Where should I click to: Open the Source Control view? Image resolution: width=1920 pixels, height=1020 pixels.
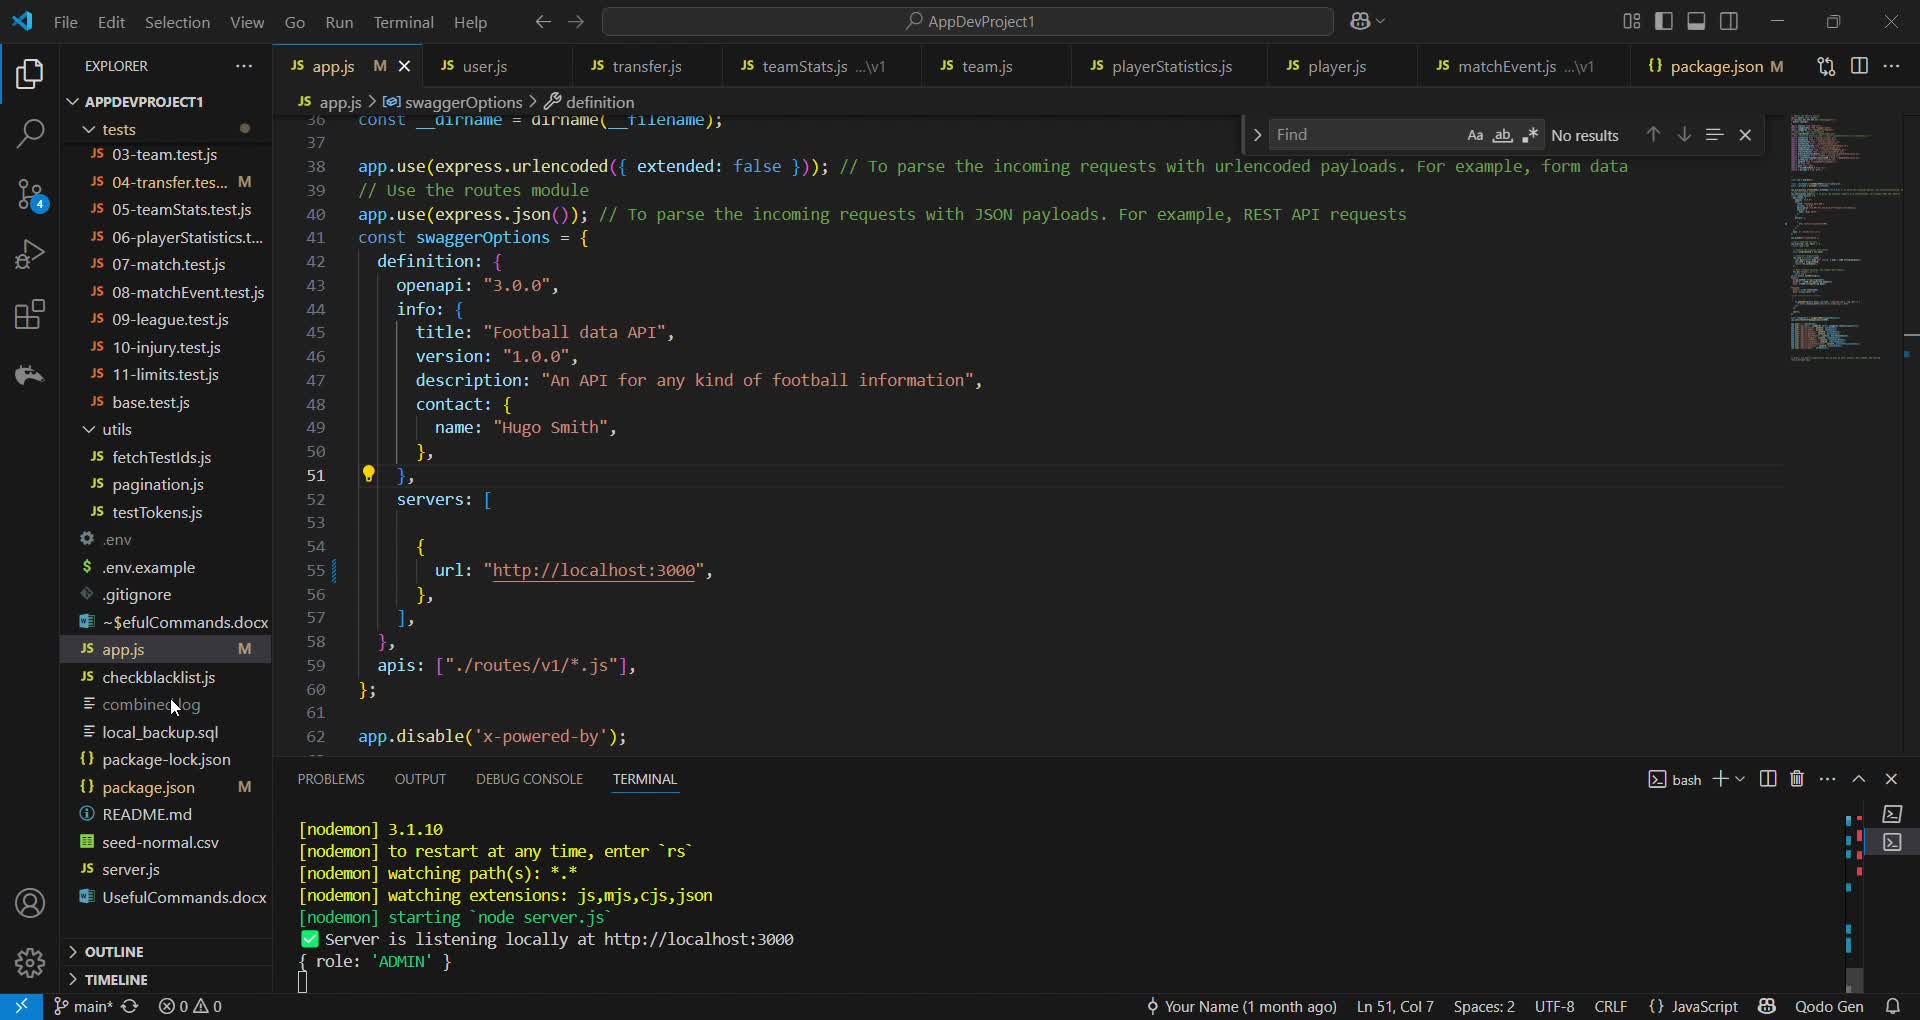(x=30, y=195)
